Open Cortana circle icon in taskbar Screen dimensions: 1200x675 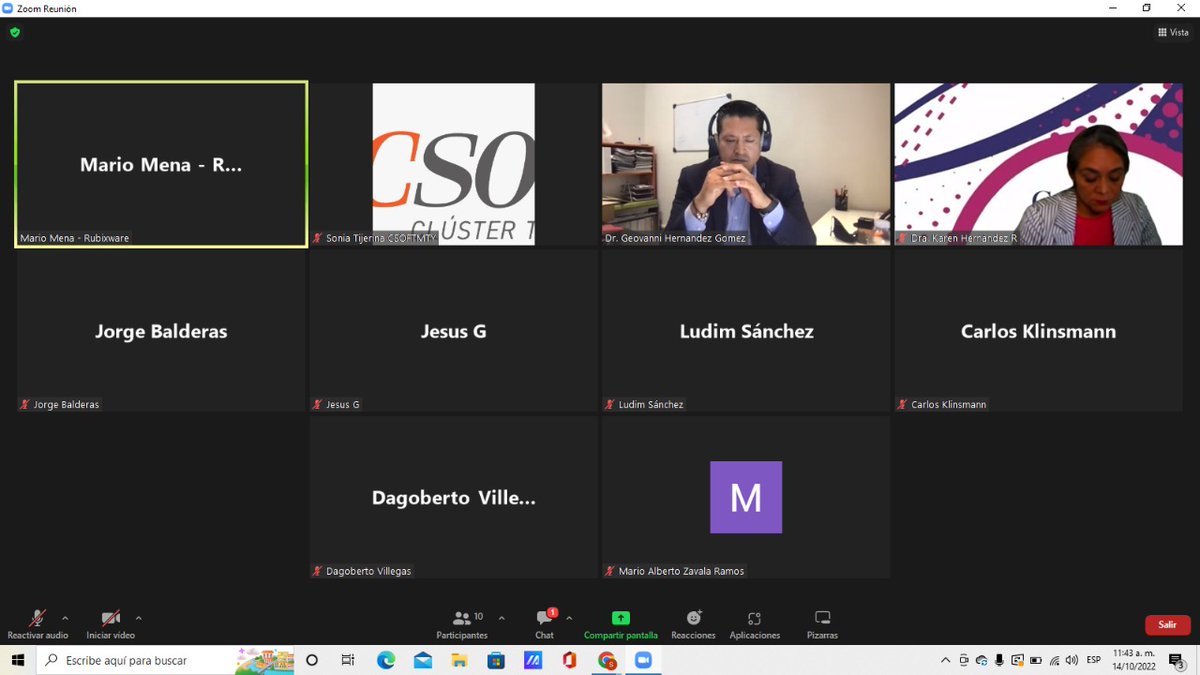312,660
